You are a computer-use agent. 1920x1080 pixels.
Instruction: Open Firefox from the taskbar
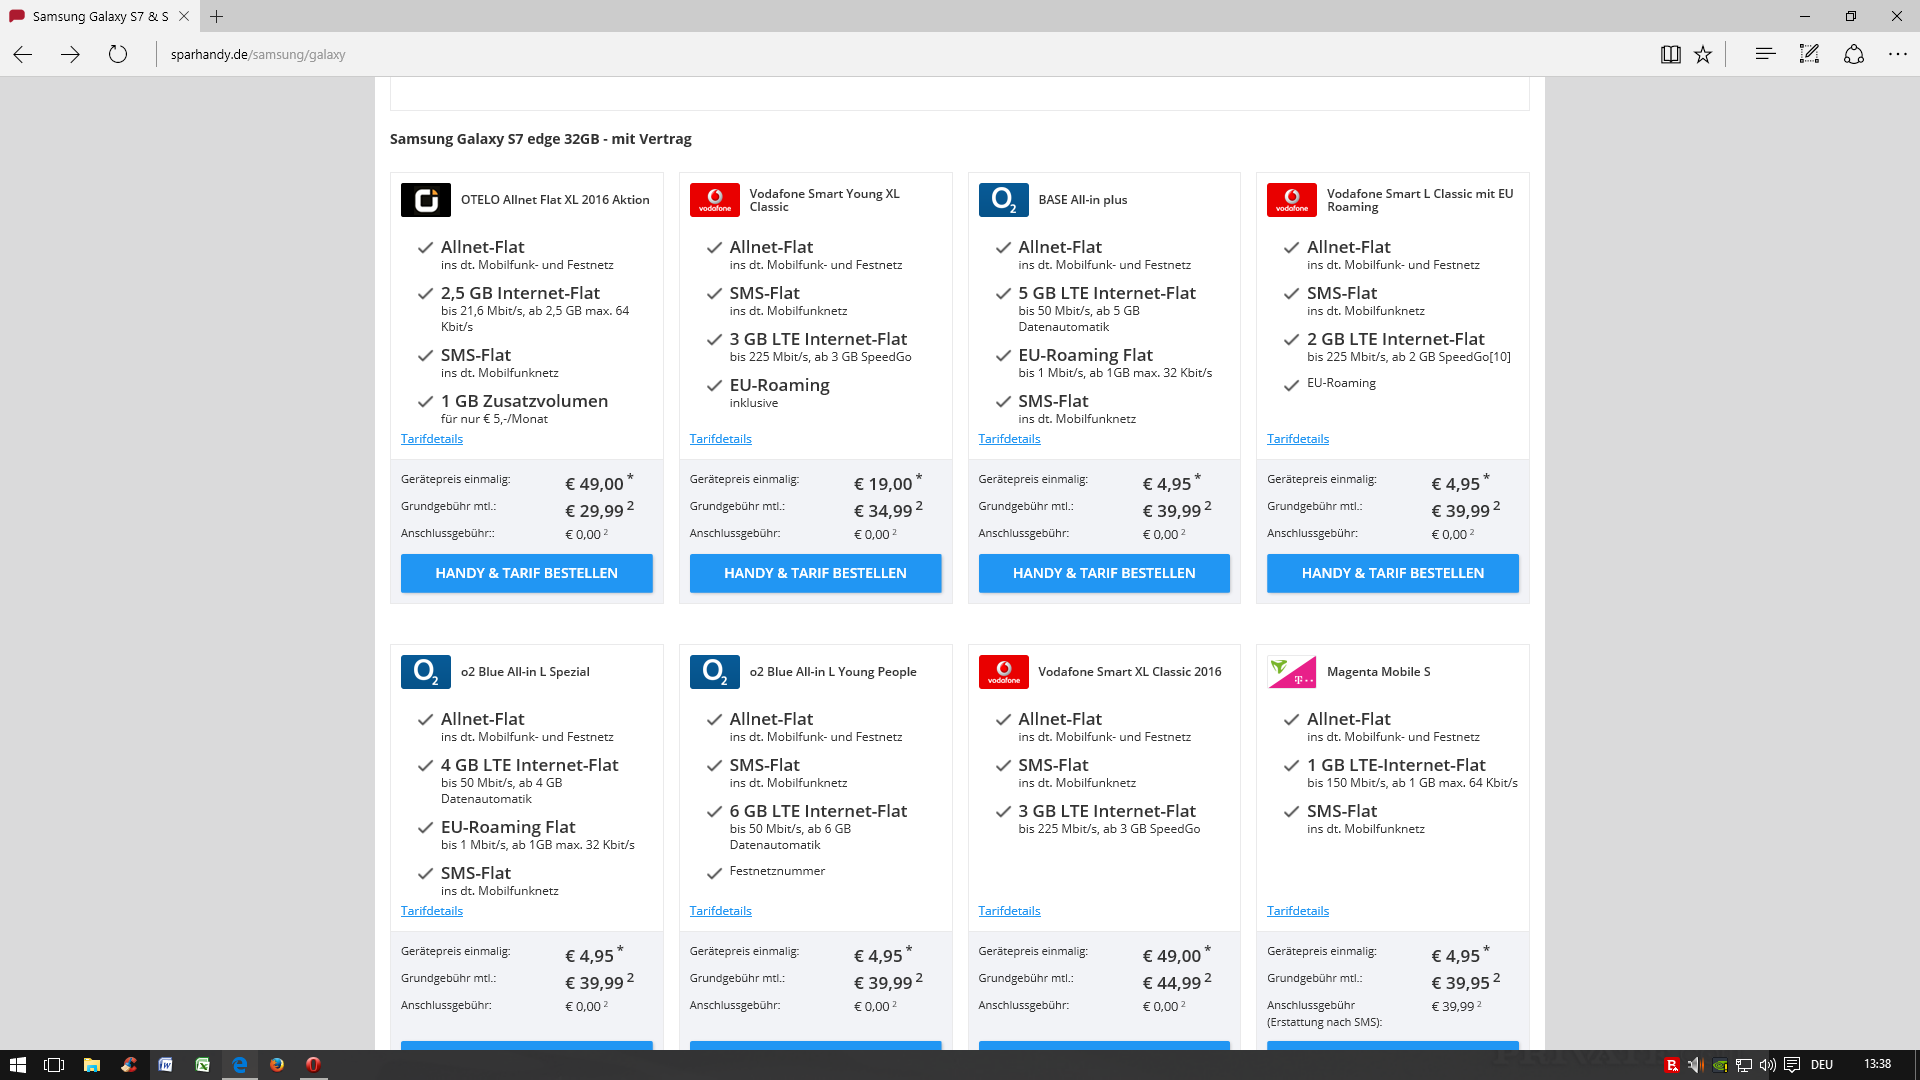[277, 1064]
